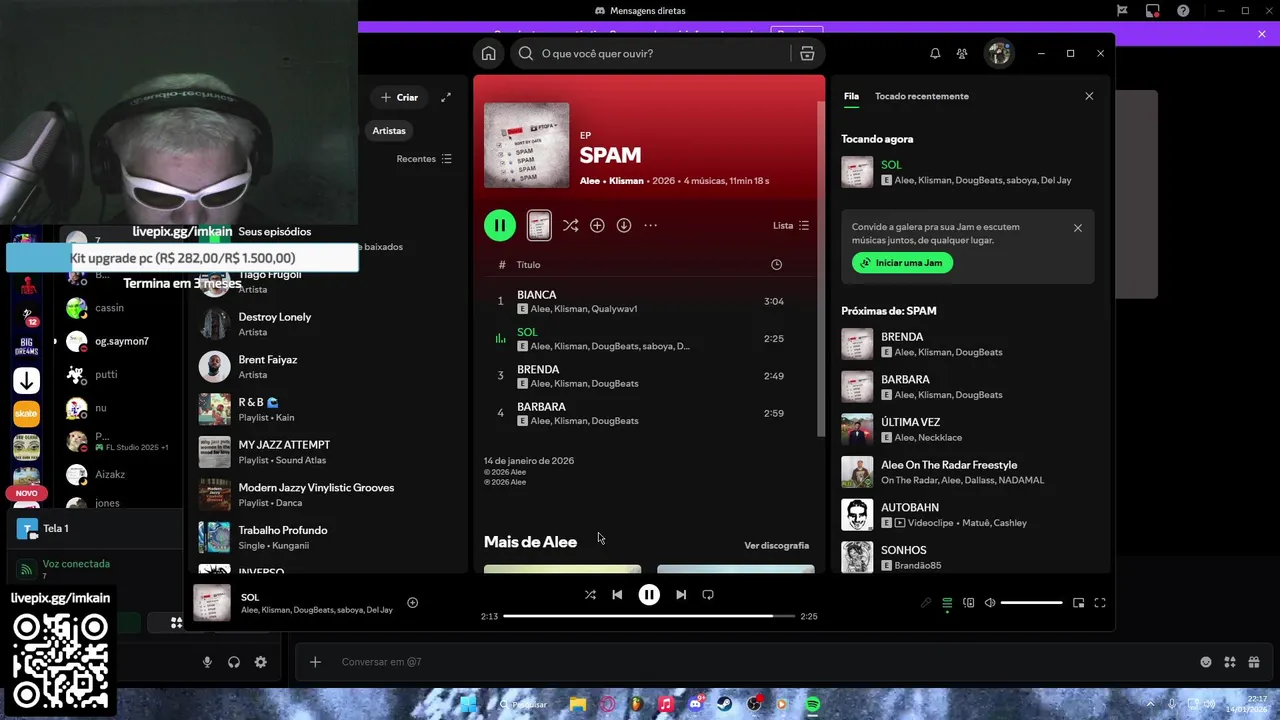Viewport: 1280px width, 720px height.
Task: Mute Spotify volume speaker icon
Action: click(x=990, y=603)
